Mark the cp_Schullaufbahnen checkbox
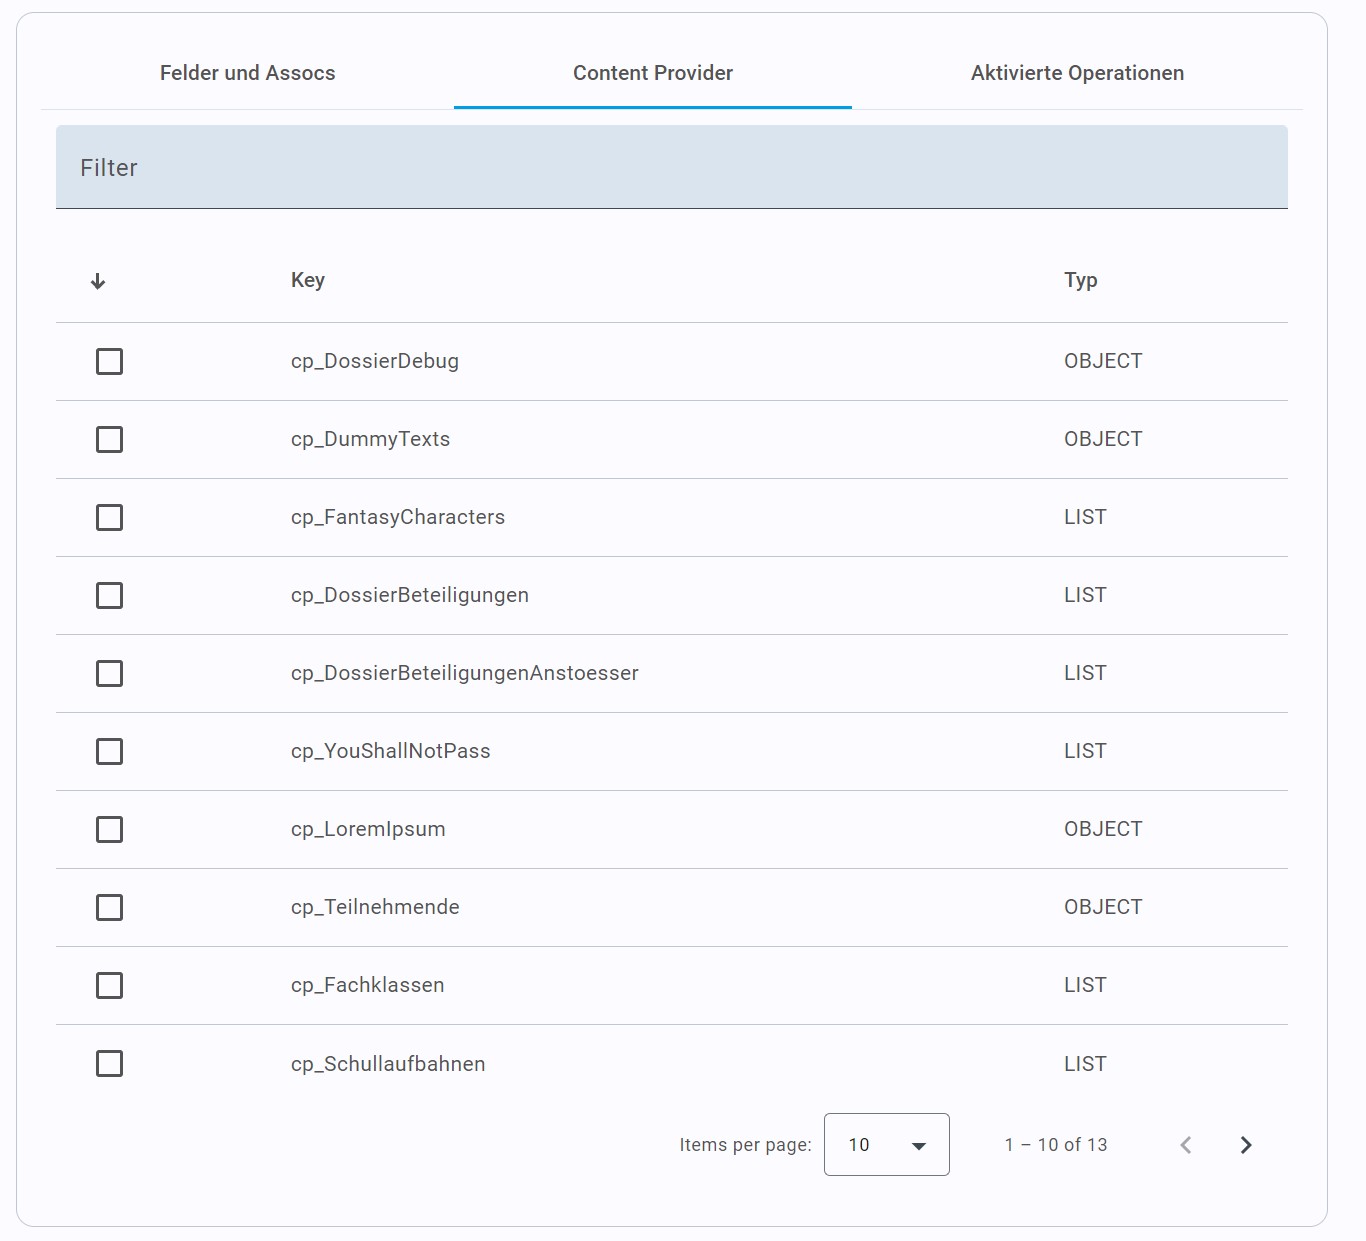Viewport: 1366px width, 1241px height. coord(109,1063)
